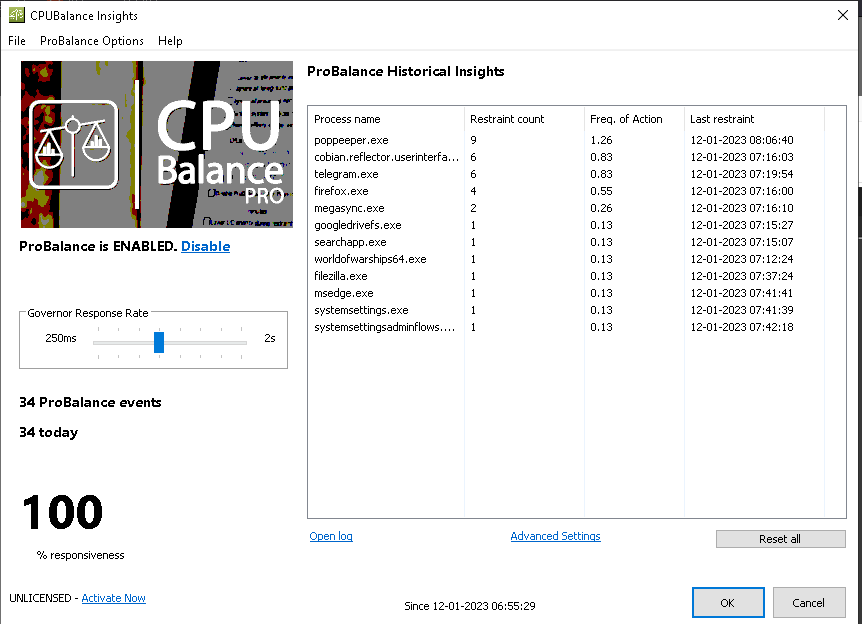The image size is (862, 624).
Task: Select the worldofwarships64.exe row
Action: click(566, 259)
